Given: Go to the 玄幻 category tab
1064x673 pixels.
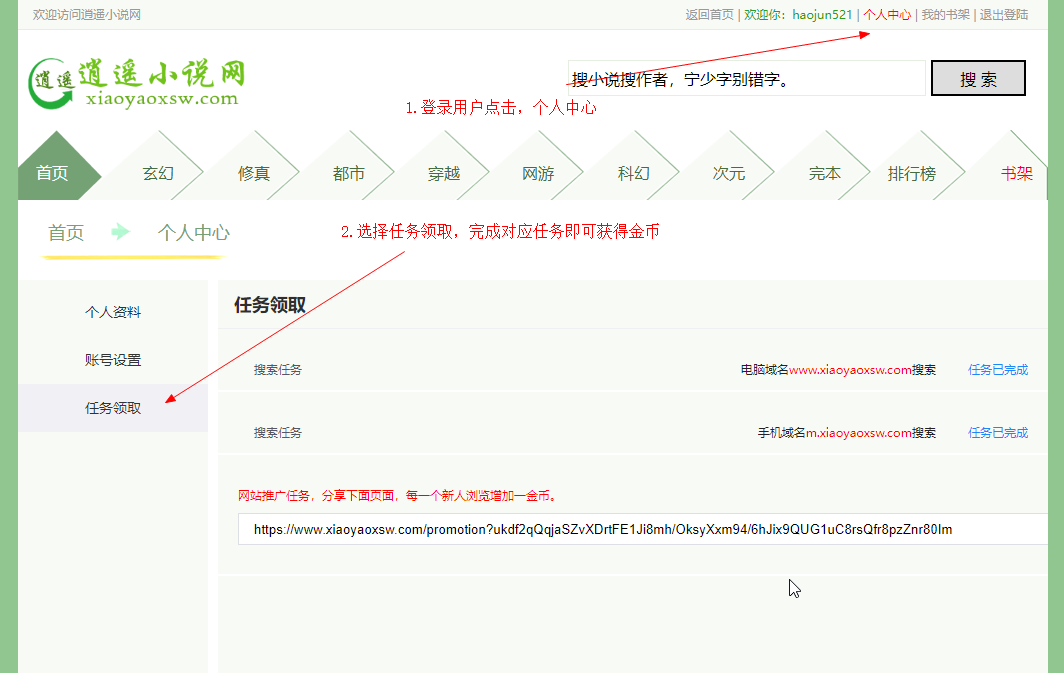Looking at the screenshot, I should click(x=158, y=173).
